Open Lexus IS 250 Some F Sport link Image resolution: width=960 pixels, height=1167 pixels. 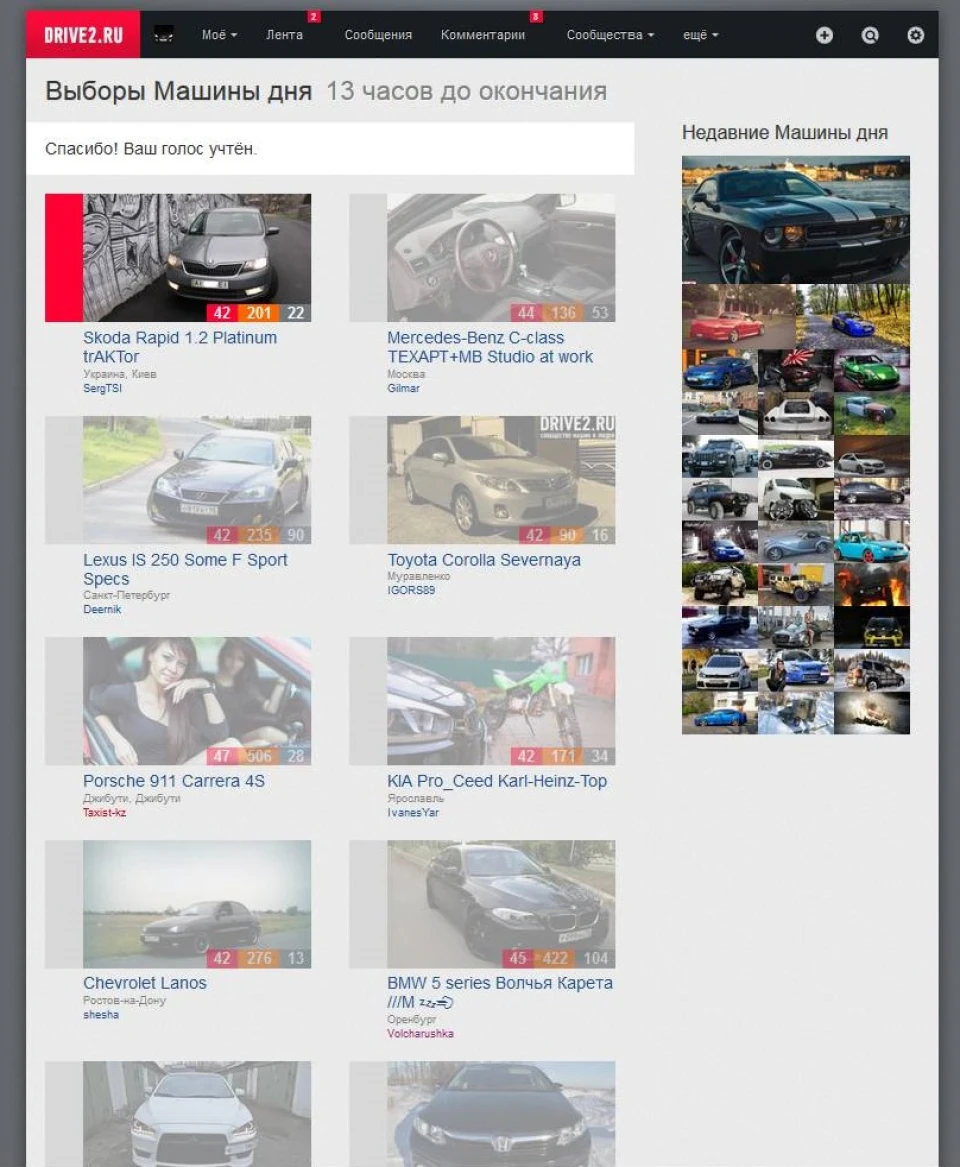coord(185,569)
